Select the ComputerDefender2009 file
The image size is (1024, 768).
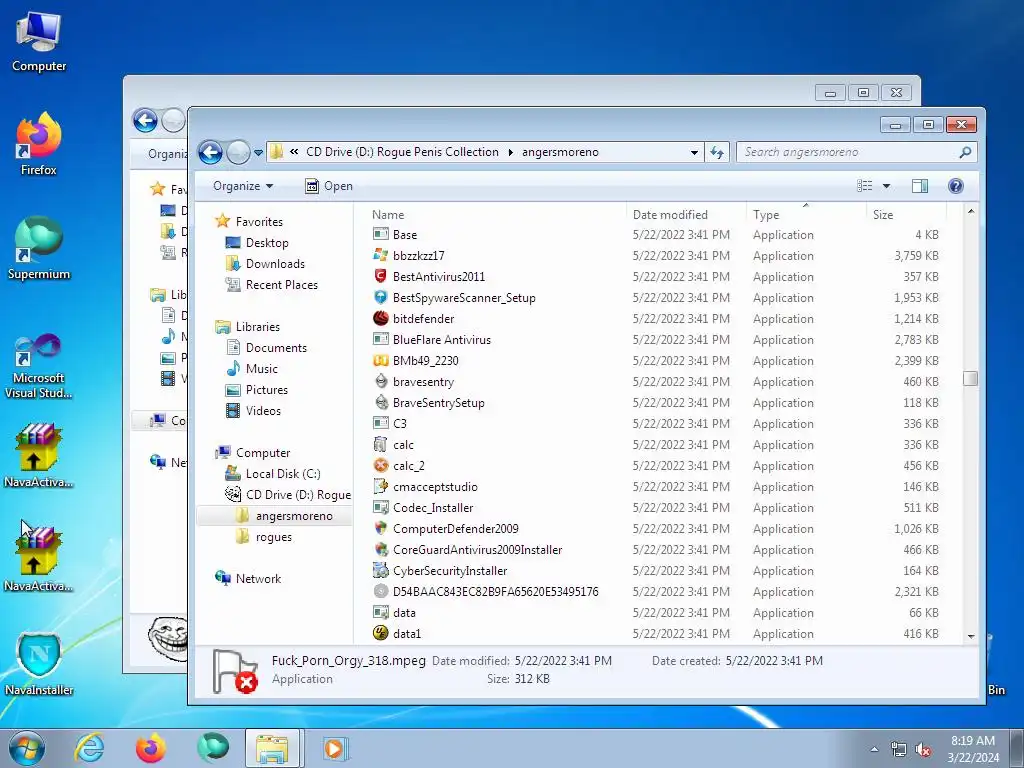coord(455,528)
